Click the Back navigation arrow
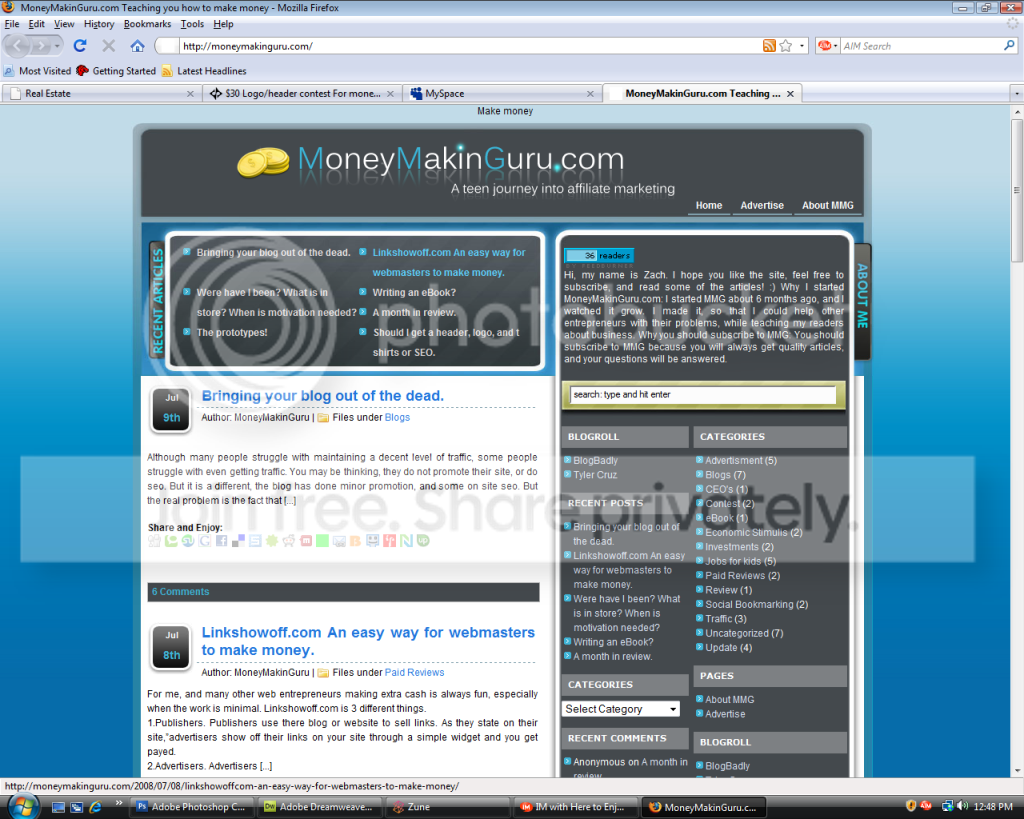The image size is (1024, 819). pos(18,46)
